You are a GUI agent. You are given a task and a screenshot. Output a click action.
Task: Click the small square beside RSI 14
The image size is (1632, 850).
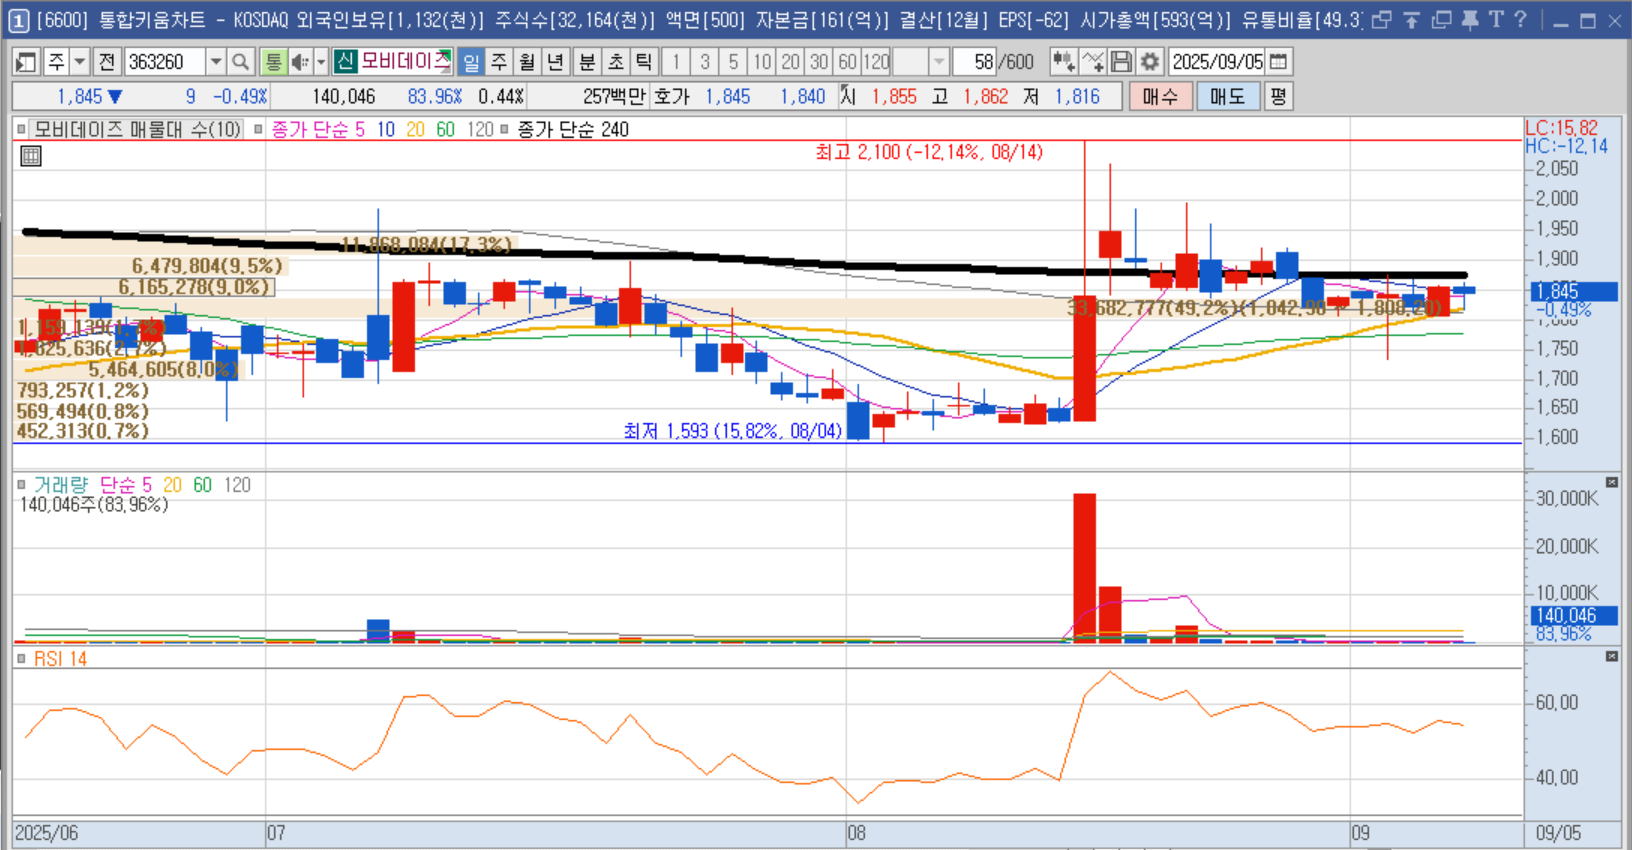pyautogui.click(x=22, y=659)
